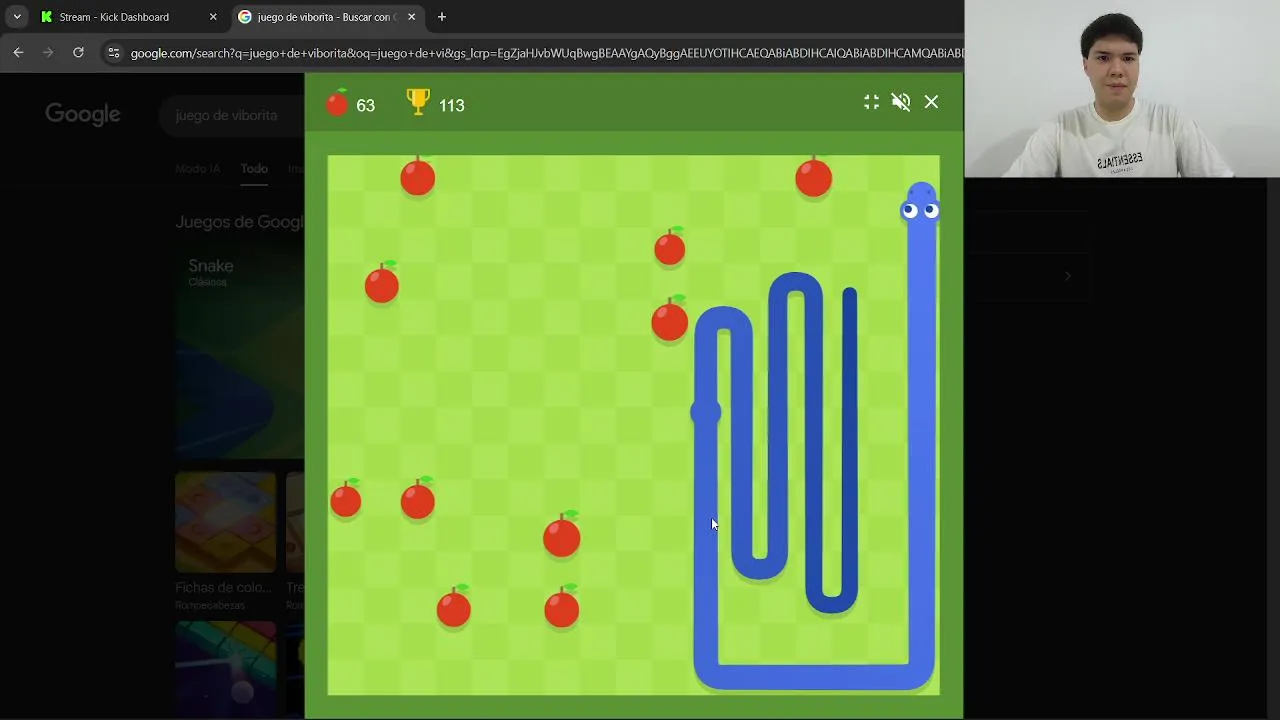The width and height of the screenshot is (1280, 720).
Task: Click the Juegos de Google heading
Action: coord(240,222)
